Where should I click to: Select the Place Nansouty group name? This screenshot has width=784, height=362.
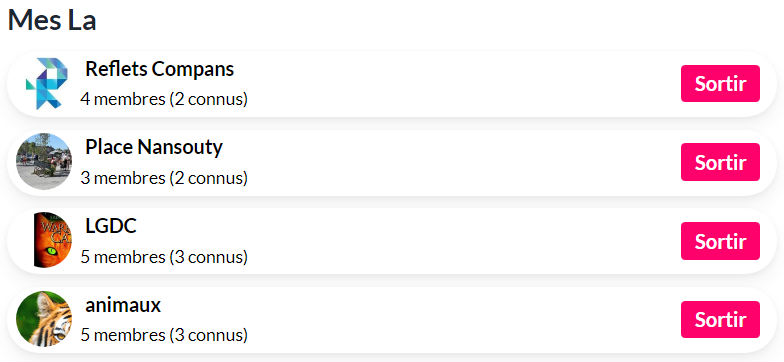pos(154,148)
